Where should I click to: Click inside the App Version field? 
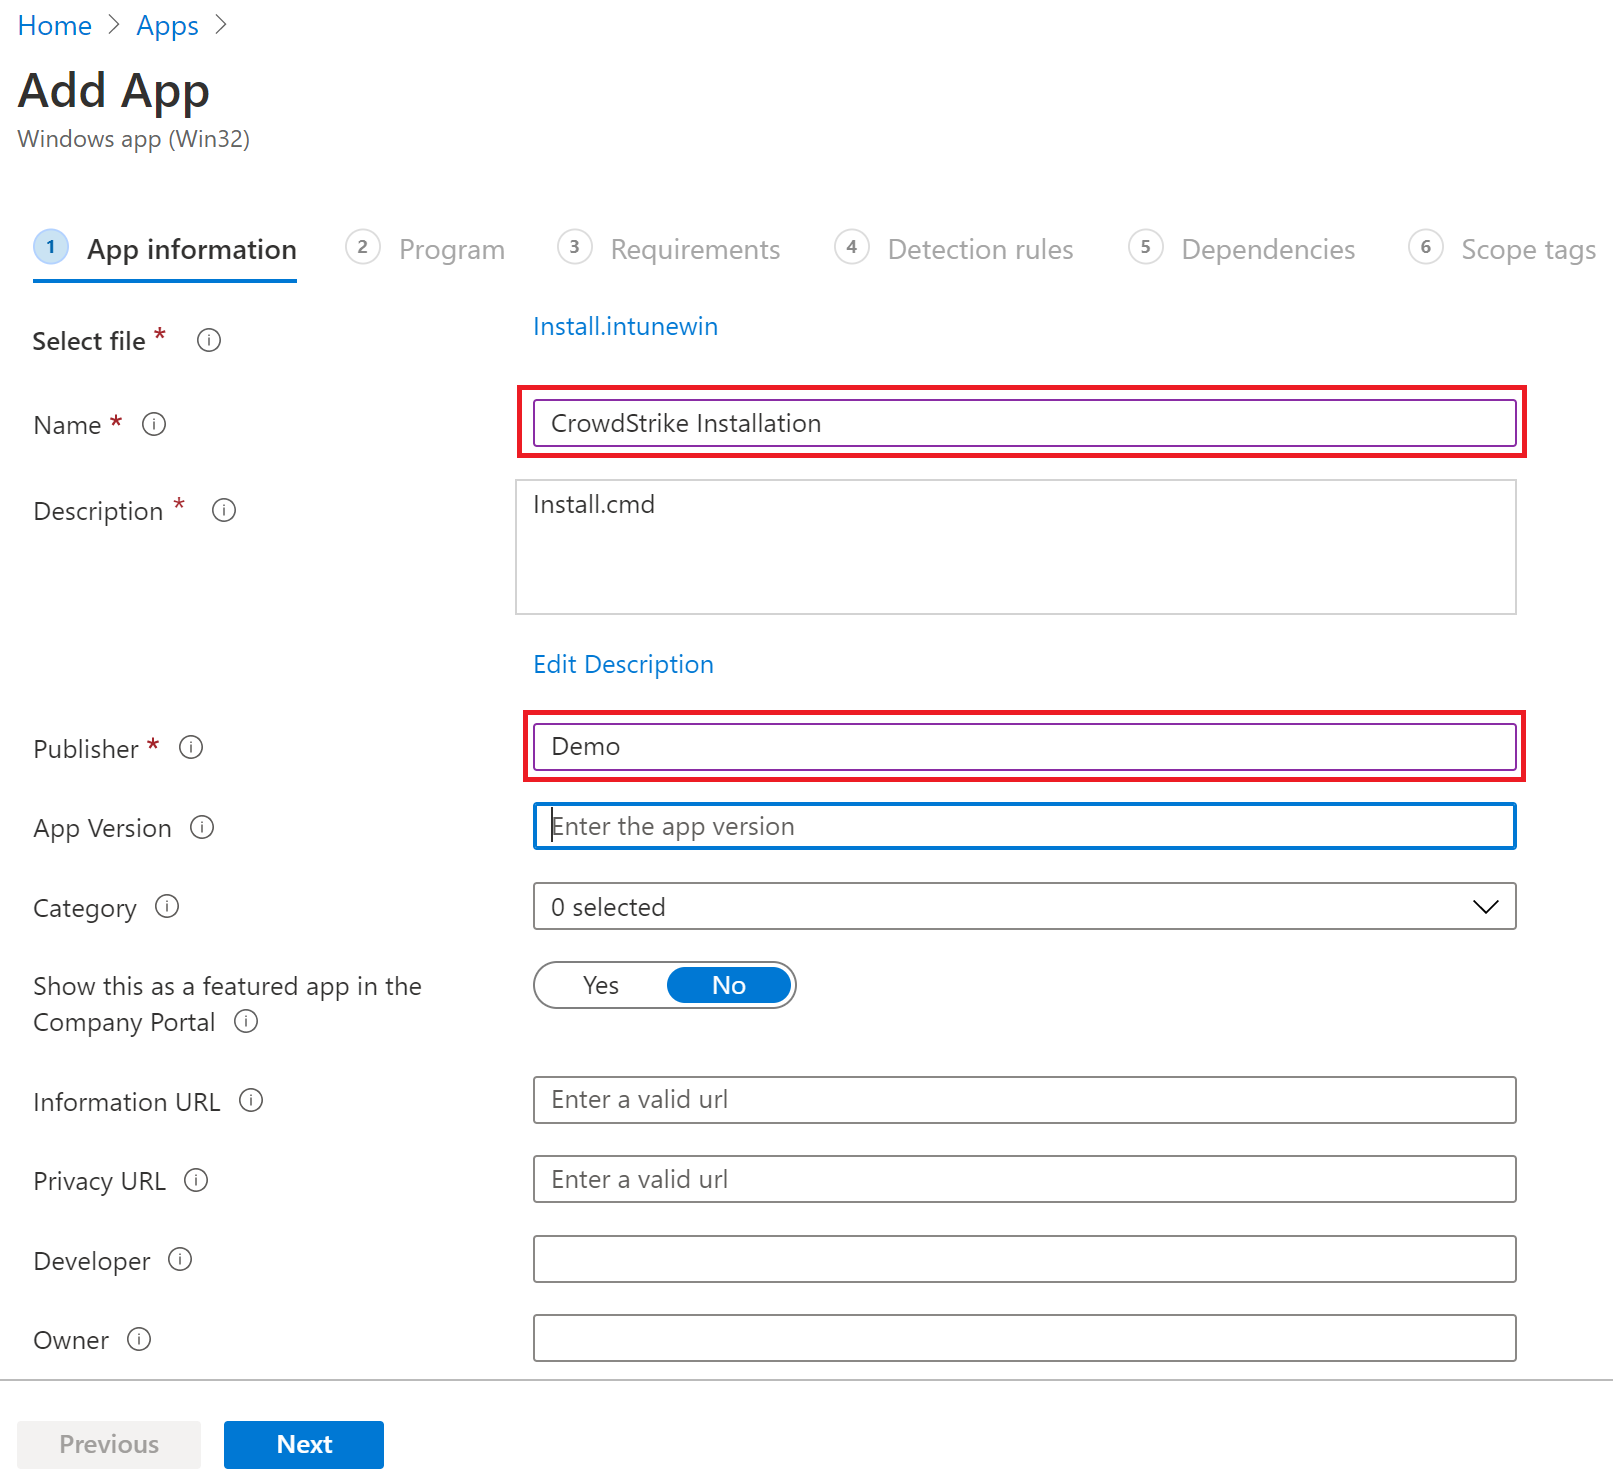tap(1023, 826)
